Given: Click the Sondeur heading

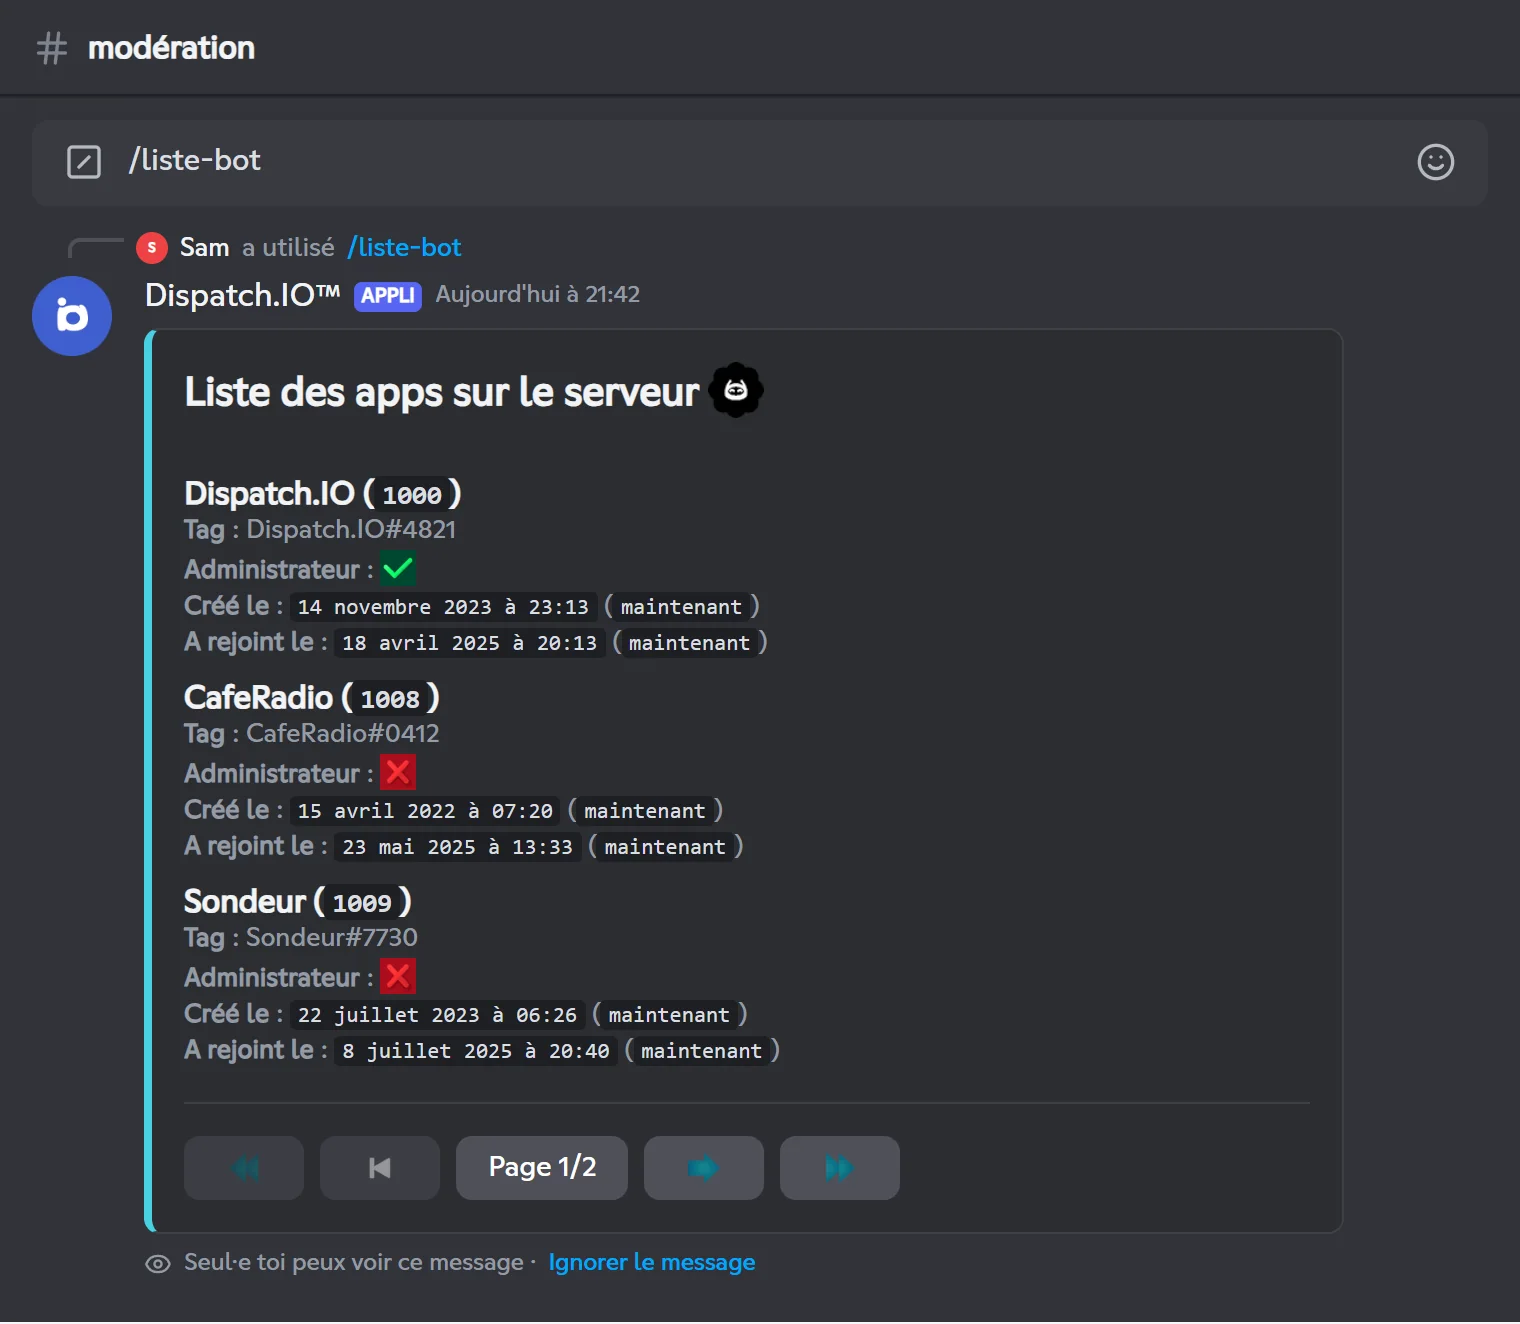Looking at the screenshot, I should click(x=245, y=901).
